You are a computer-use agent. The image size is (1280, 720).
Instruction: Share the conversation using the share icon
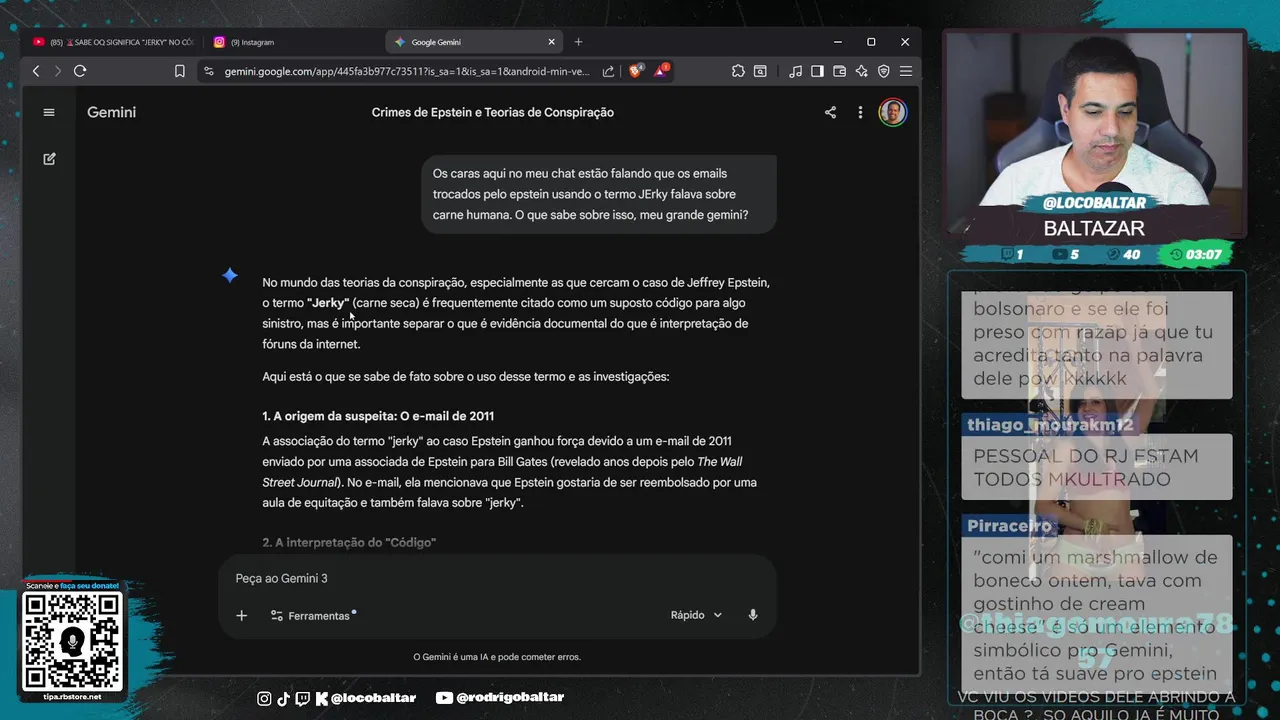click(830, 112)
